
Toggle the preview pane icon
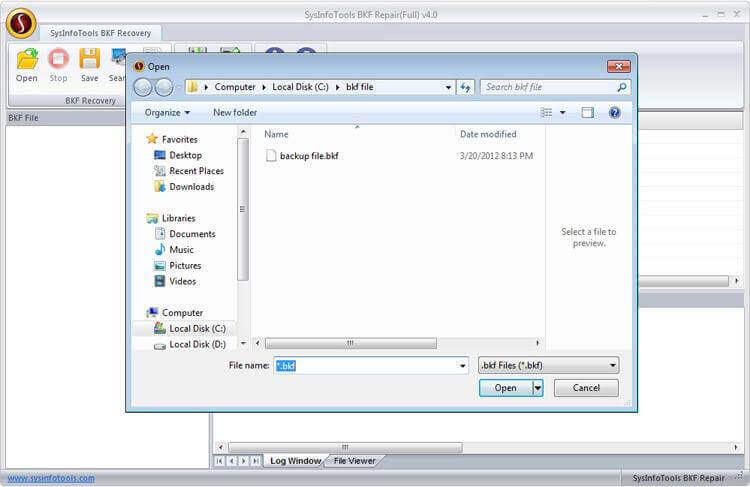pos(588,113)
